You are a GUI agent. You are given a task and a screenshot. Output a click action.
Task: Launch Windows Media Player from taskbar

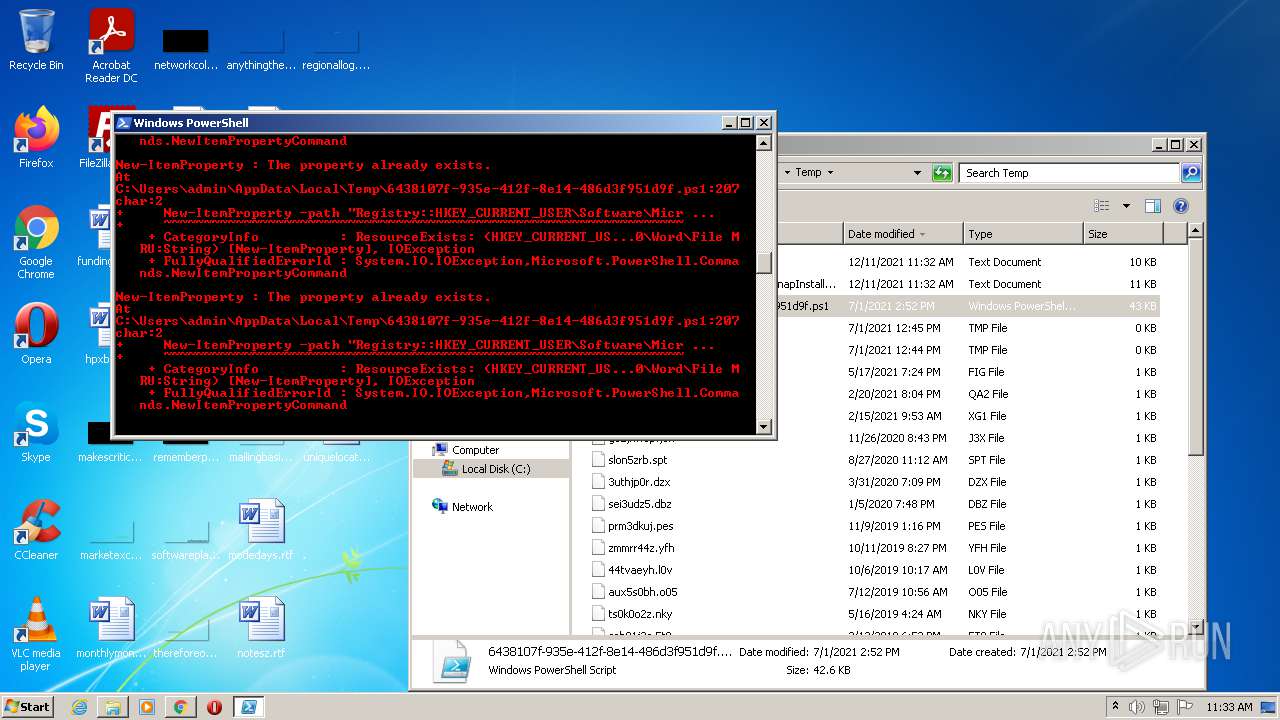tap(147, 707)
